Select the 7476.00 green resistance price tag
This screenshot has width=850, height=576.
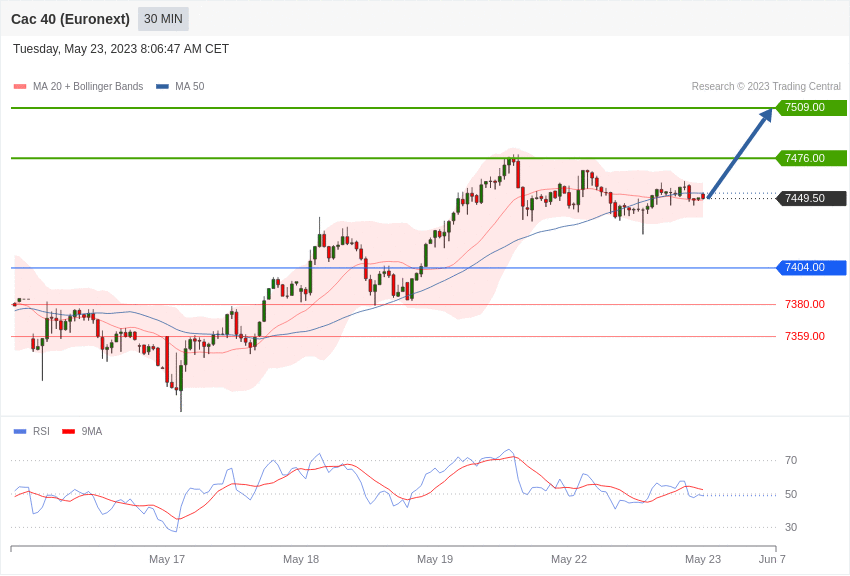coord(811,158)
